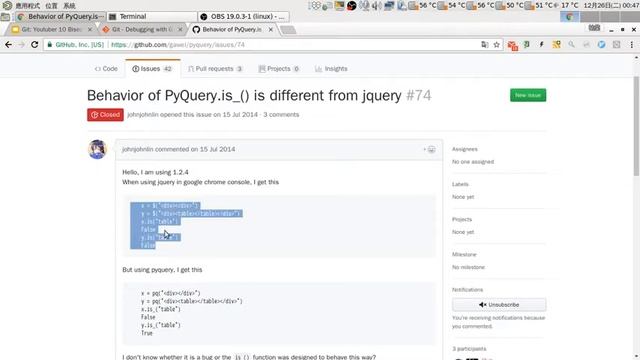The height and width of the screenshot is (360, 640).
Task: Open the Pull requests tab
Action: click(x=215, y=69)
